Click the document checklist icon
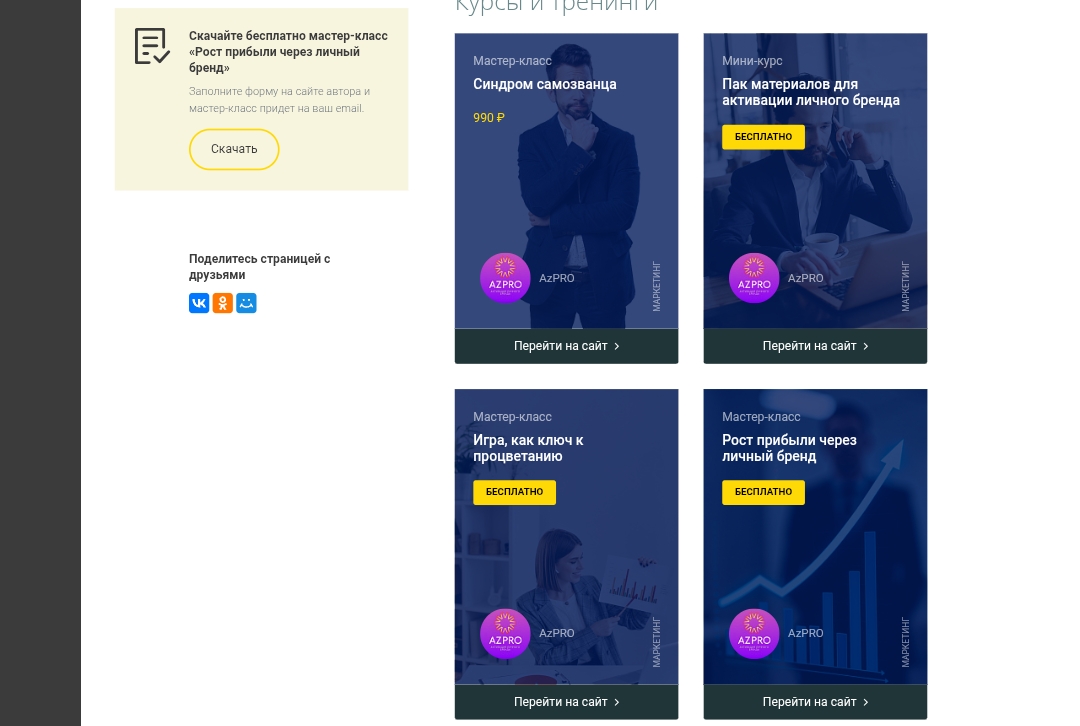Screen dimensions: 1080x726 pos(152,46)
